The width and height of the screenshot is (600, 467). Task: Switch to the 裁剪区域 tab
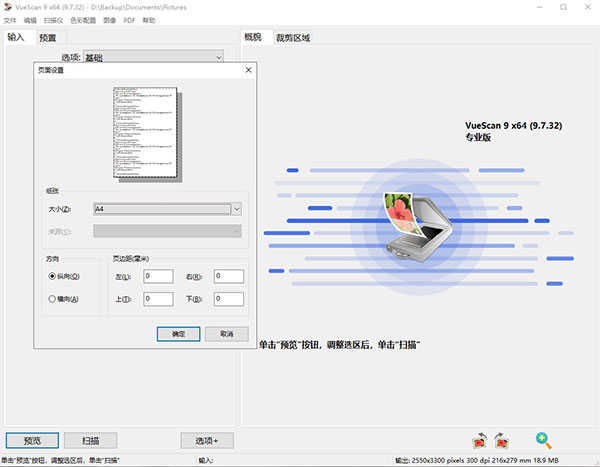[293, 38]
